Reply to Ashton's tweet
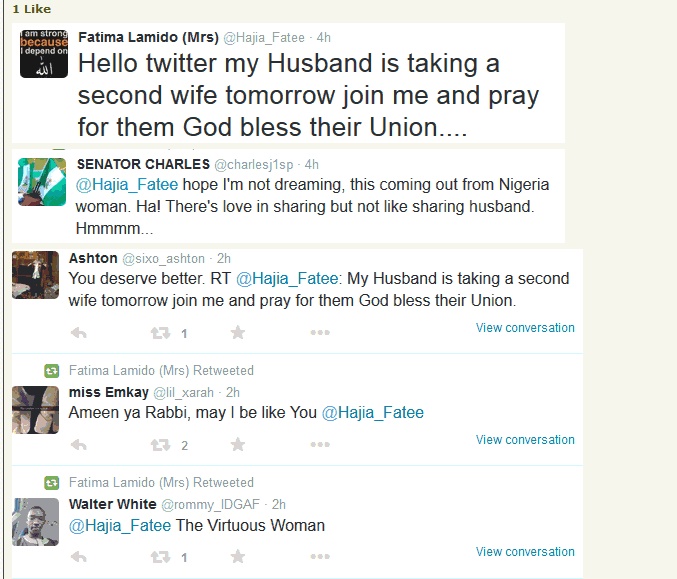Screen dimensions: 677x579 pos(79,333)
